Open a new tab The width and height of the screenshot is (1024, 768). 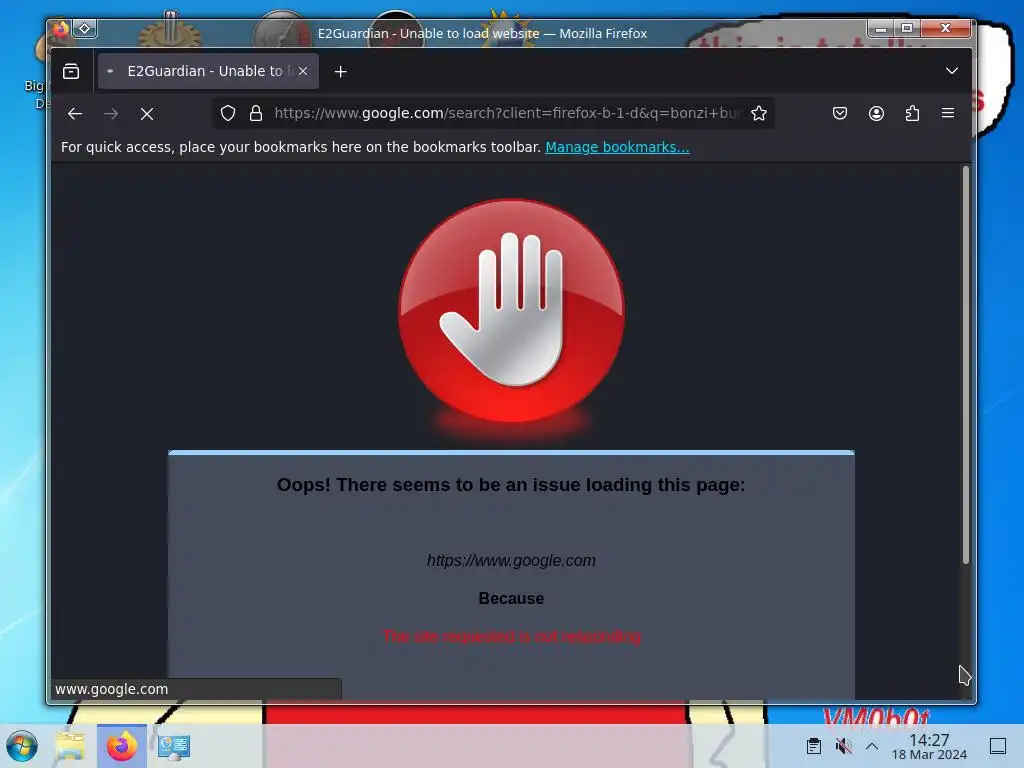click(340, 71)
